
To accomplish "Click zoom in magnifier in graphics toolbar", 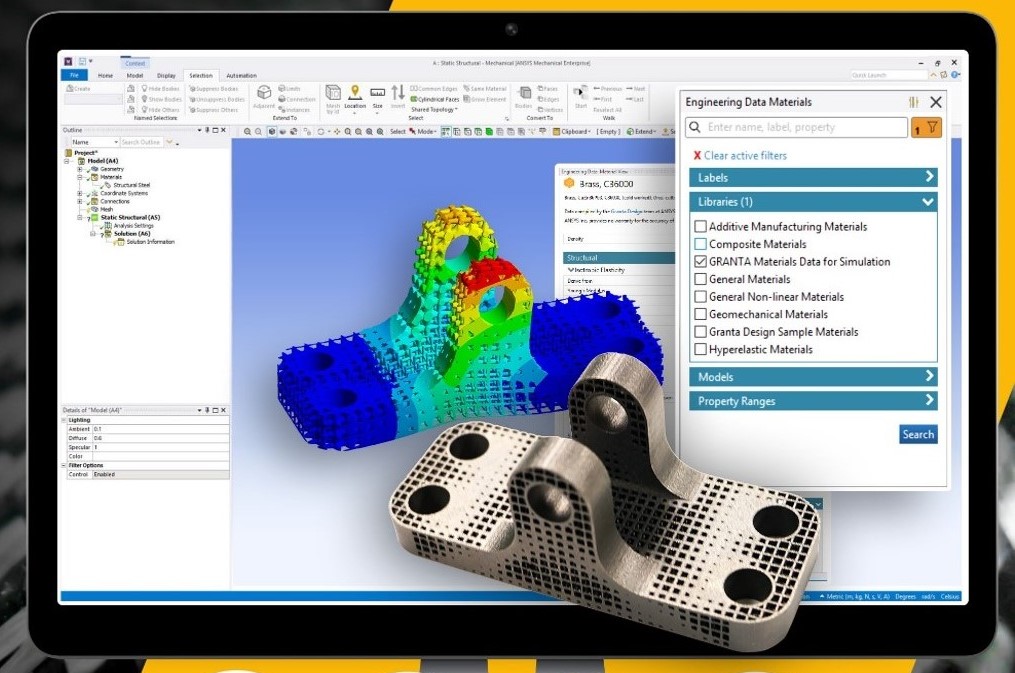I will (x=247, y=131).
